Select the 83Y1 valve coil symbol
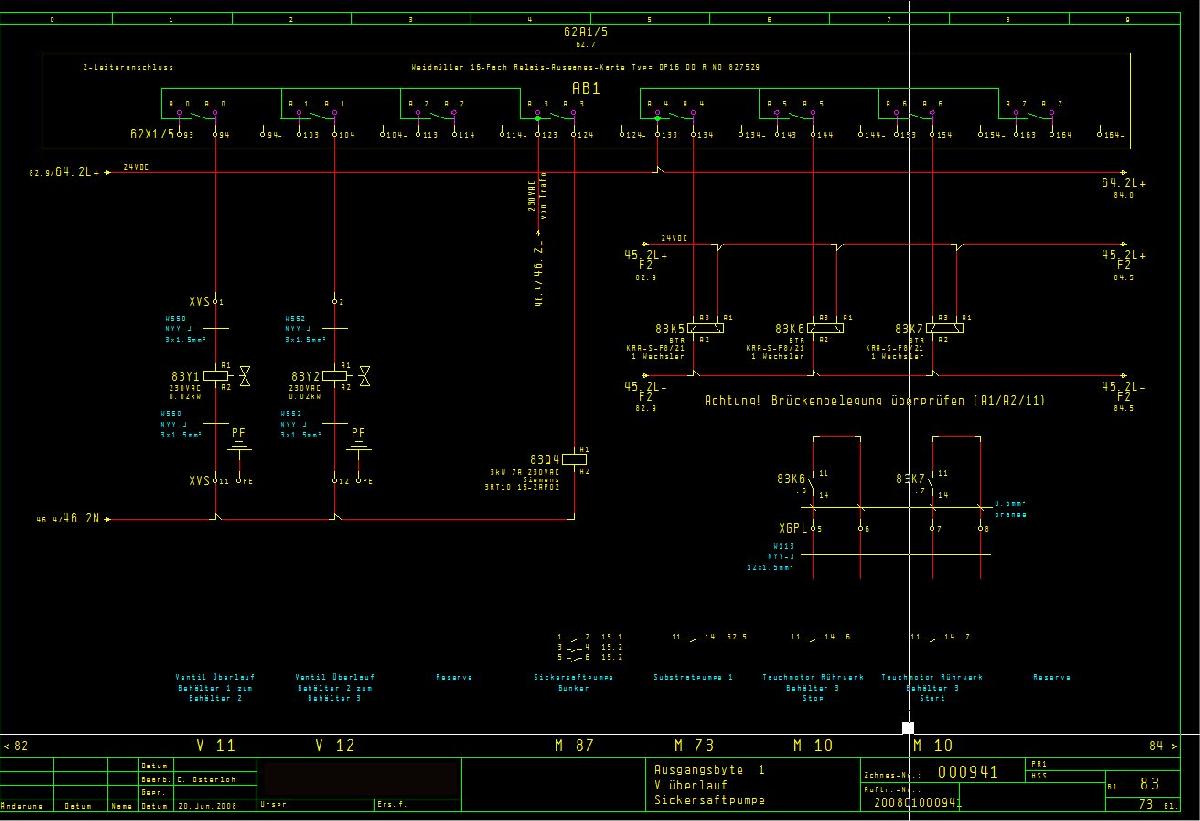Image resolution: width=1200 pixels, height=821 pixels. pos(216,375)
